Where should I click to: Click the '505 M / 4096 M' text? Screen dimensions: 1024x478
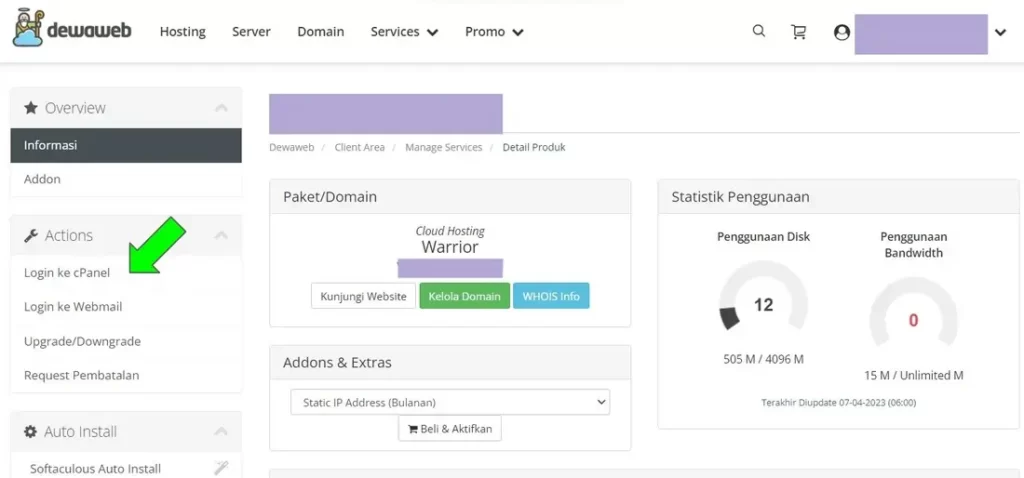click(x=763, y=359)
